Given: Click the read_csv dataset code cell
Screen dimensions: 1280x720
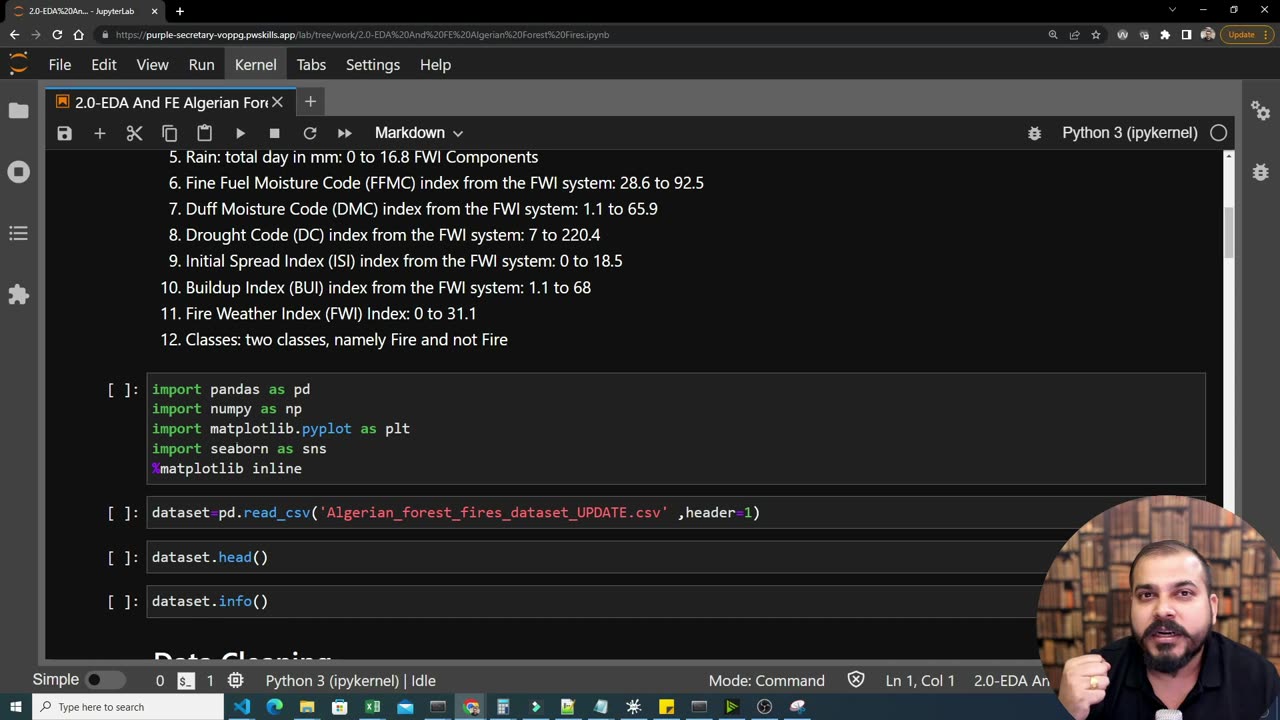Looking at the screenshot, I should pyautogui.click(x=676, y=513).
